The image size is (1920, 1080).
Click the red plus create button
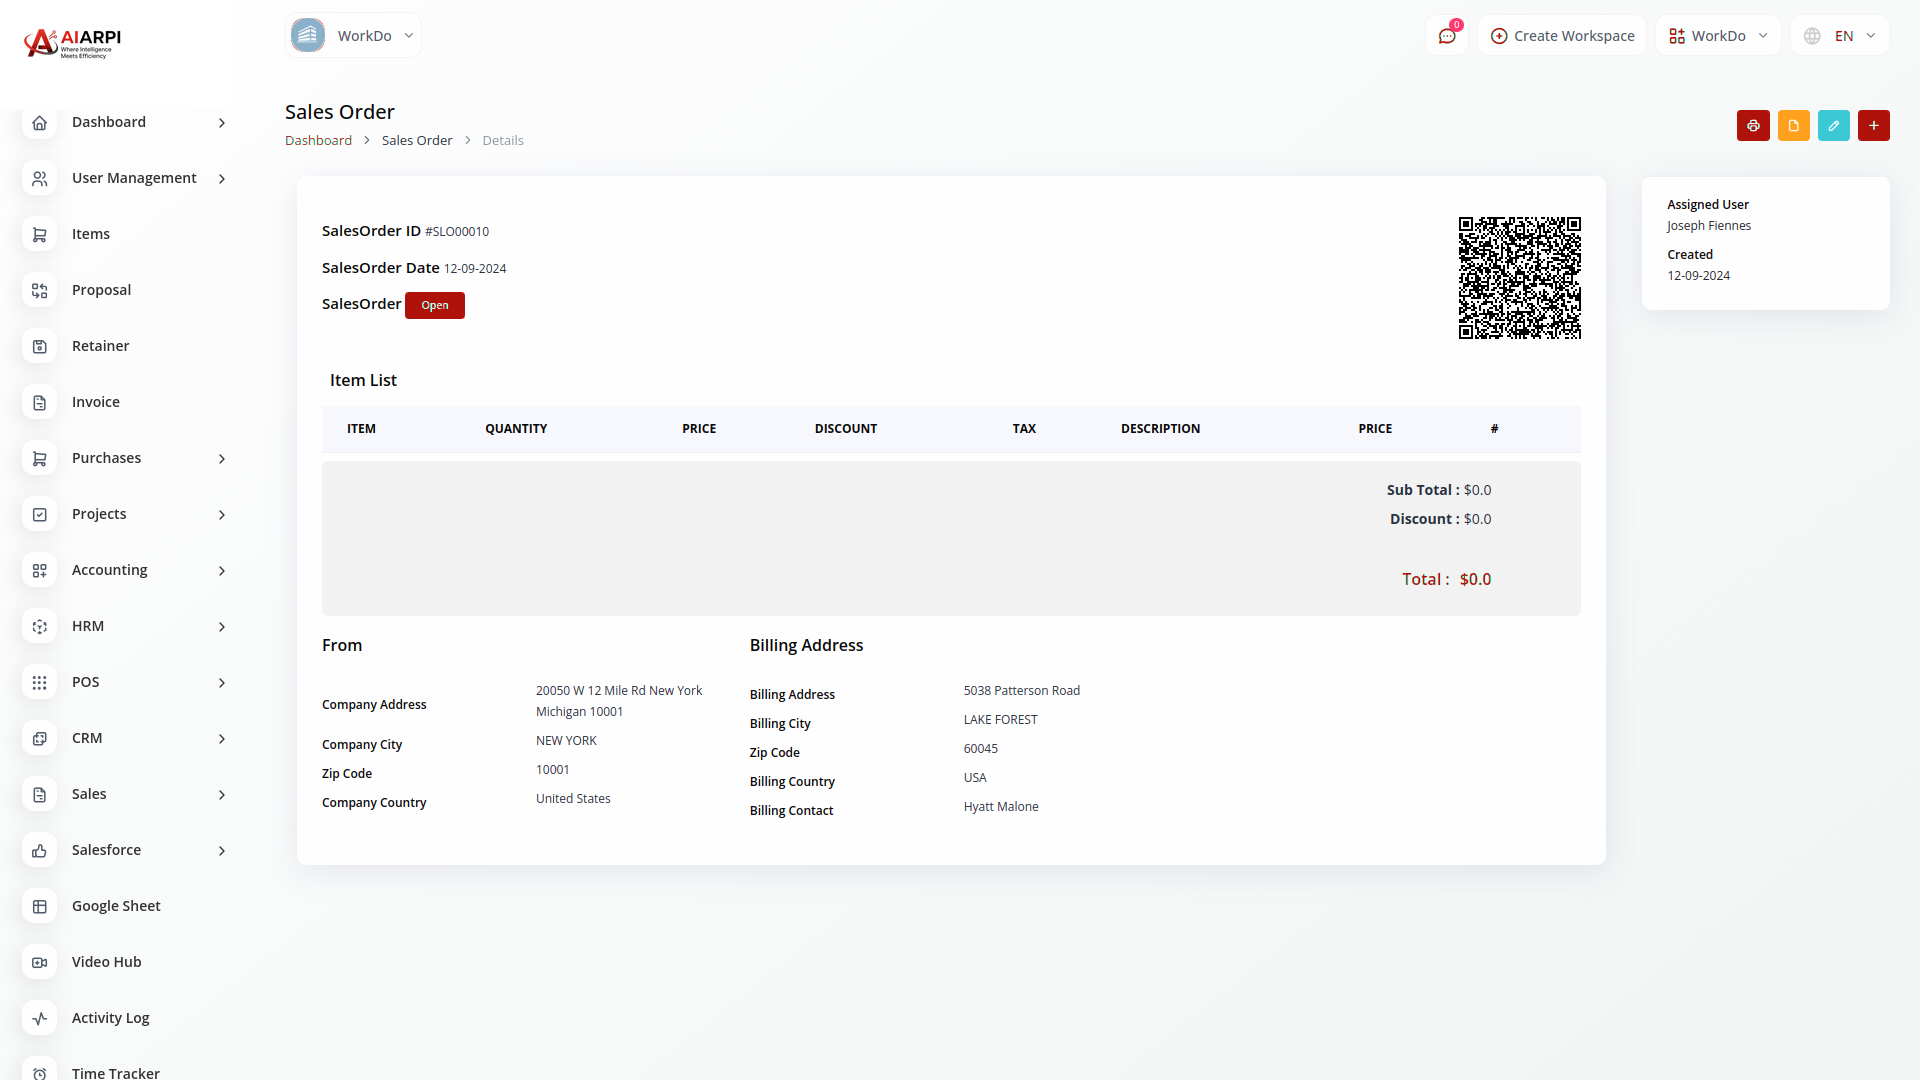1873,125
